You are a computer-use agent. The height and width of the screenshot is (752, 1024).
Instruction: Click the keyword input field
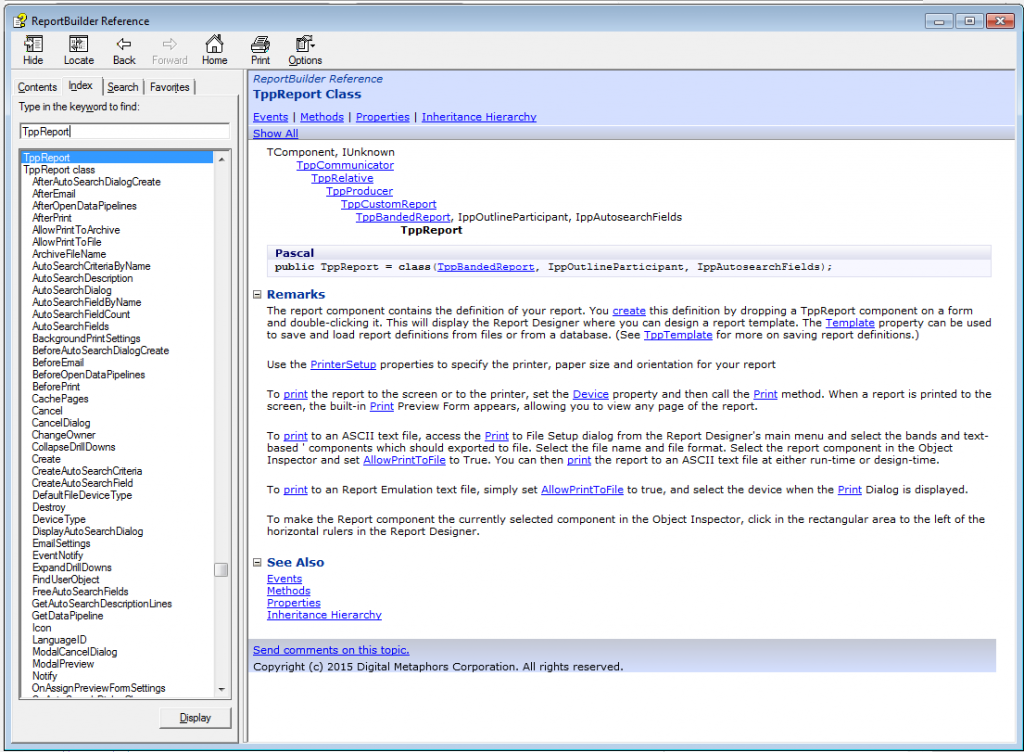click(x=124, y=131)
